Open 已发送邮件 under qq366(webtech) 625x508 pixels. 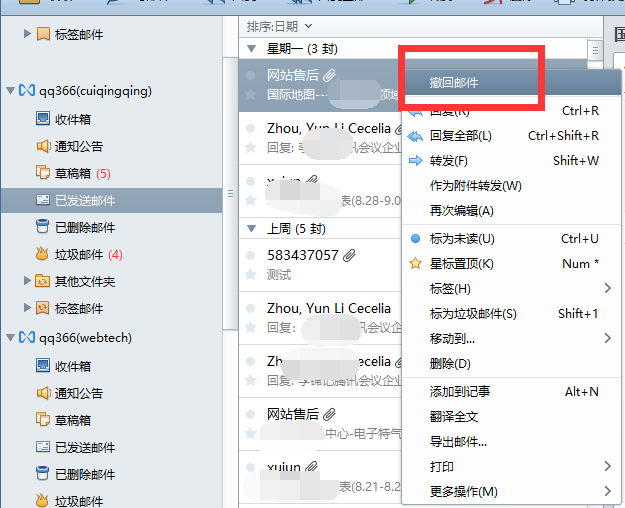tap(84, 447)
